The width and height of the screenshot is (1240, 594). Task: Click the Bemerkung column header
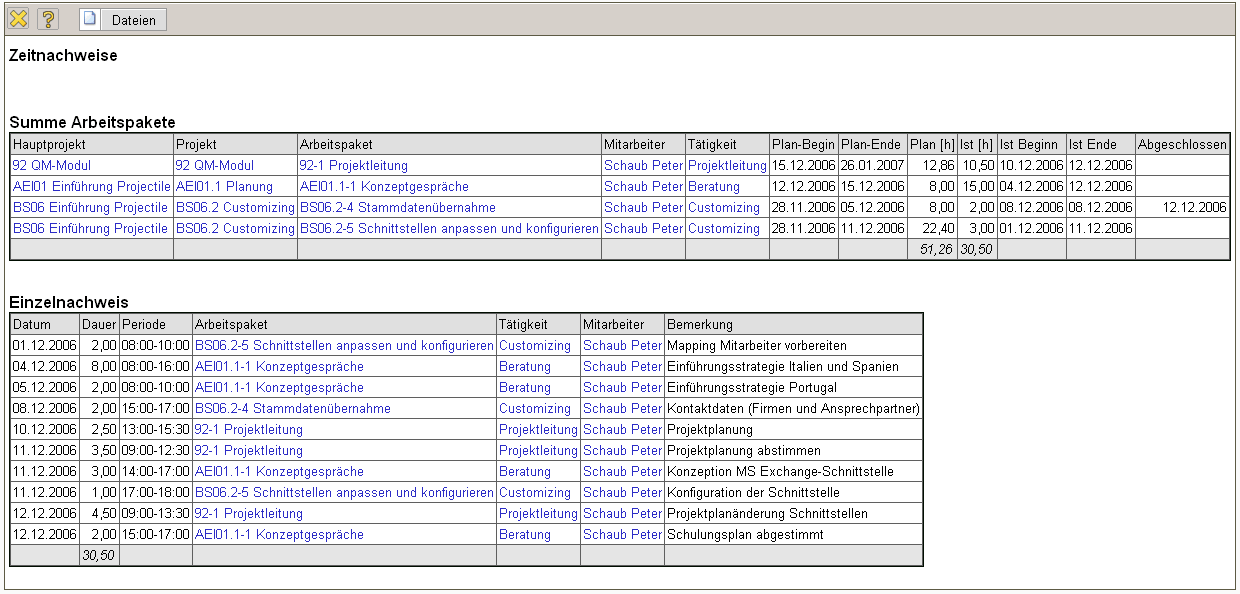pos(700,325)
